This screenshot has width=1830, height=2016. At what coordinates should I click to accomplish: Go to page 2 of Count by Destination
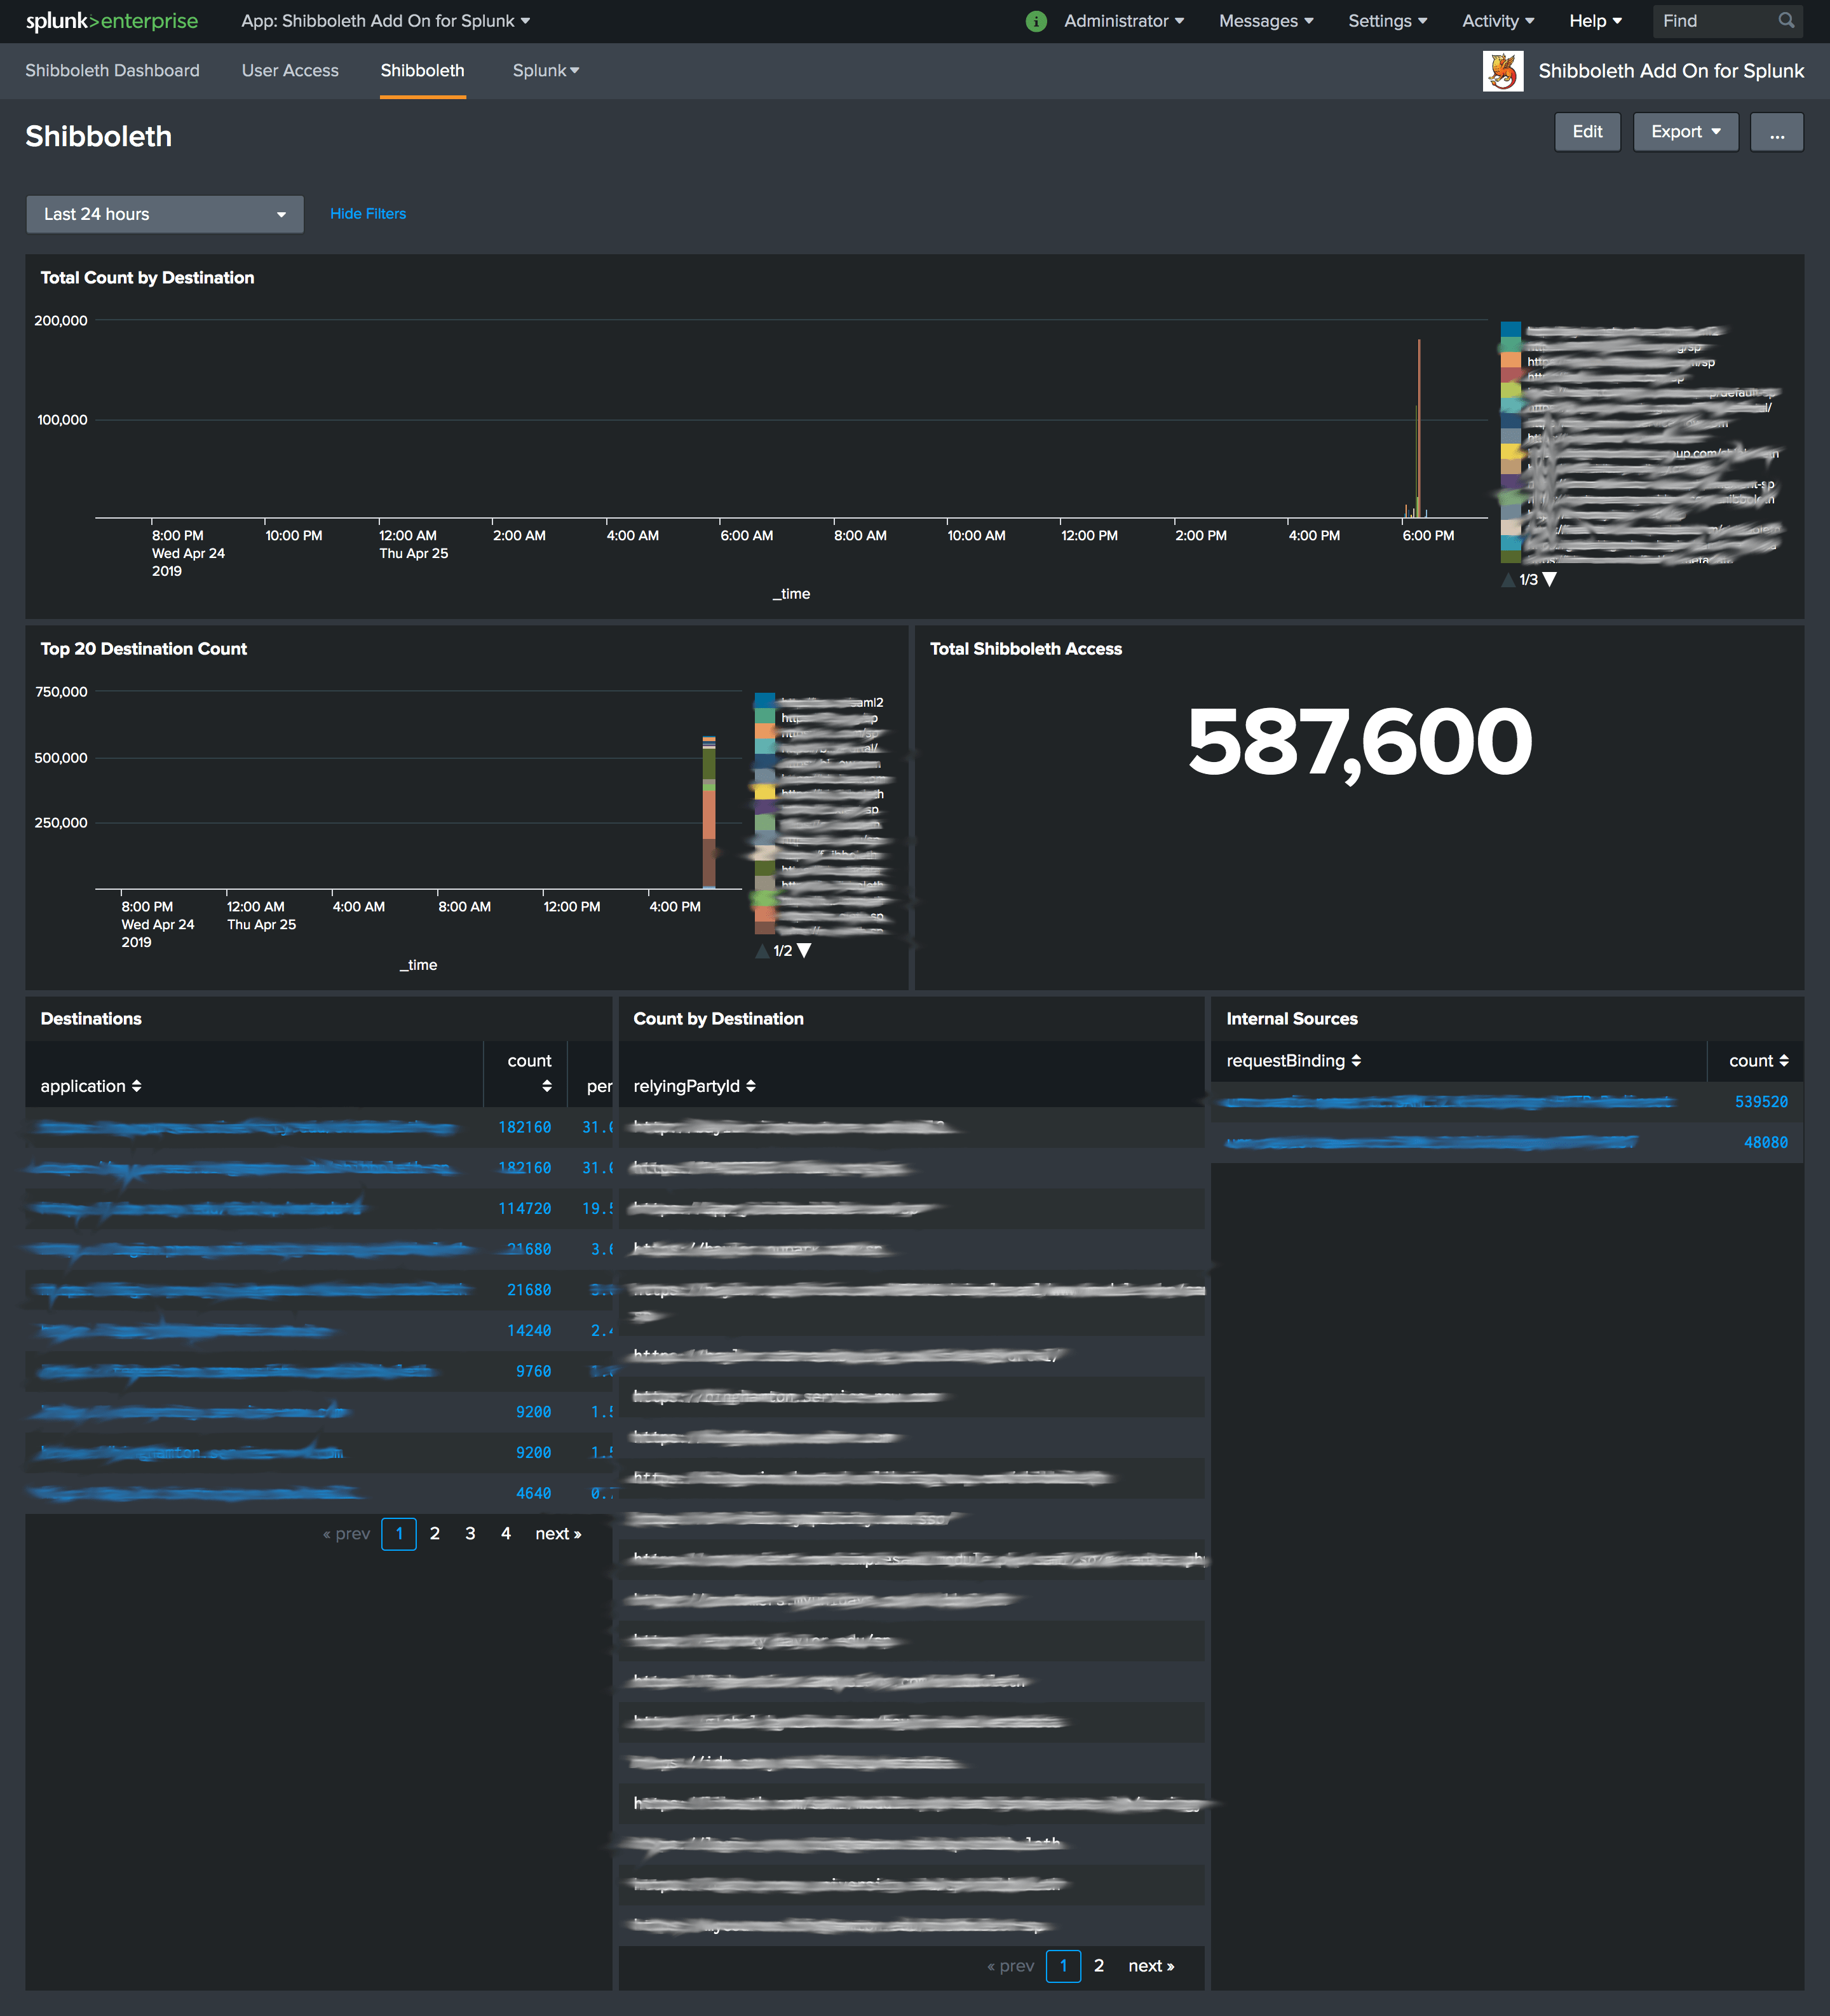1099,1965
